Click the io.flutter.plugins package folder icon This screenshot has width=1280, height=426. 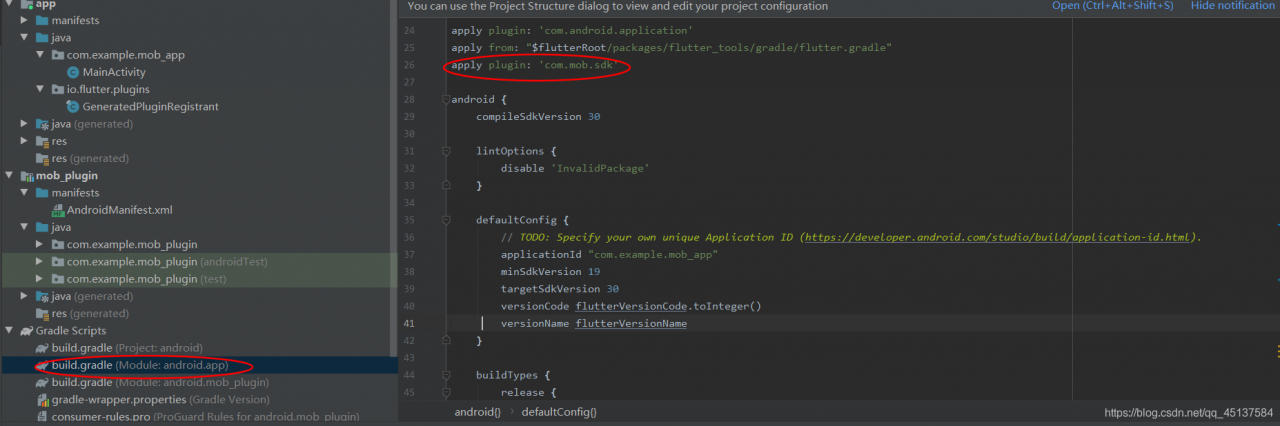point(57,89)
